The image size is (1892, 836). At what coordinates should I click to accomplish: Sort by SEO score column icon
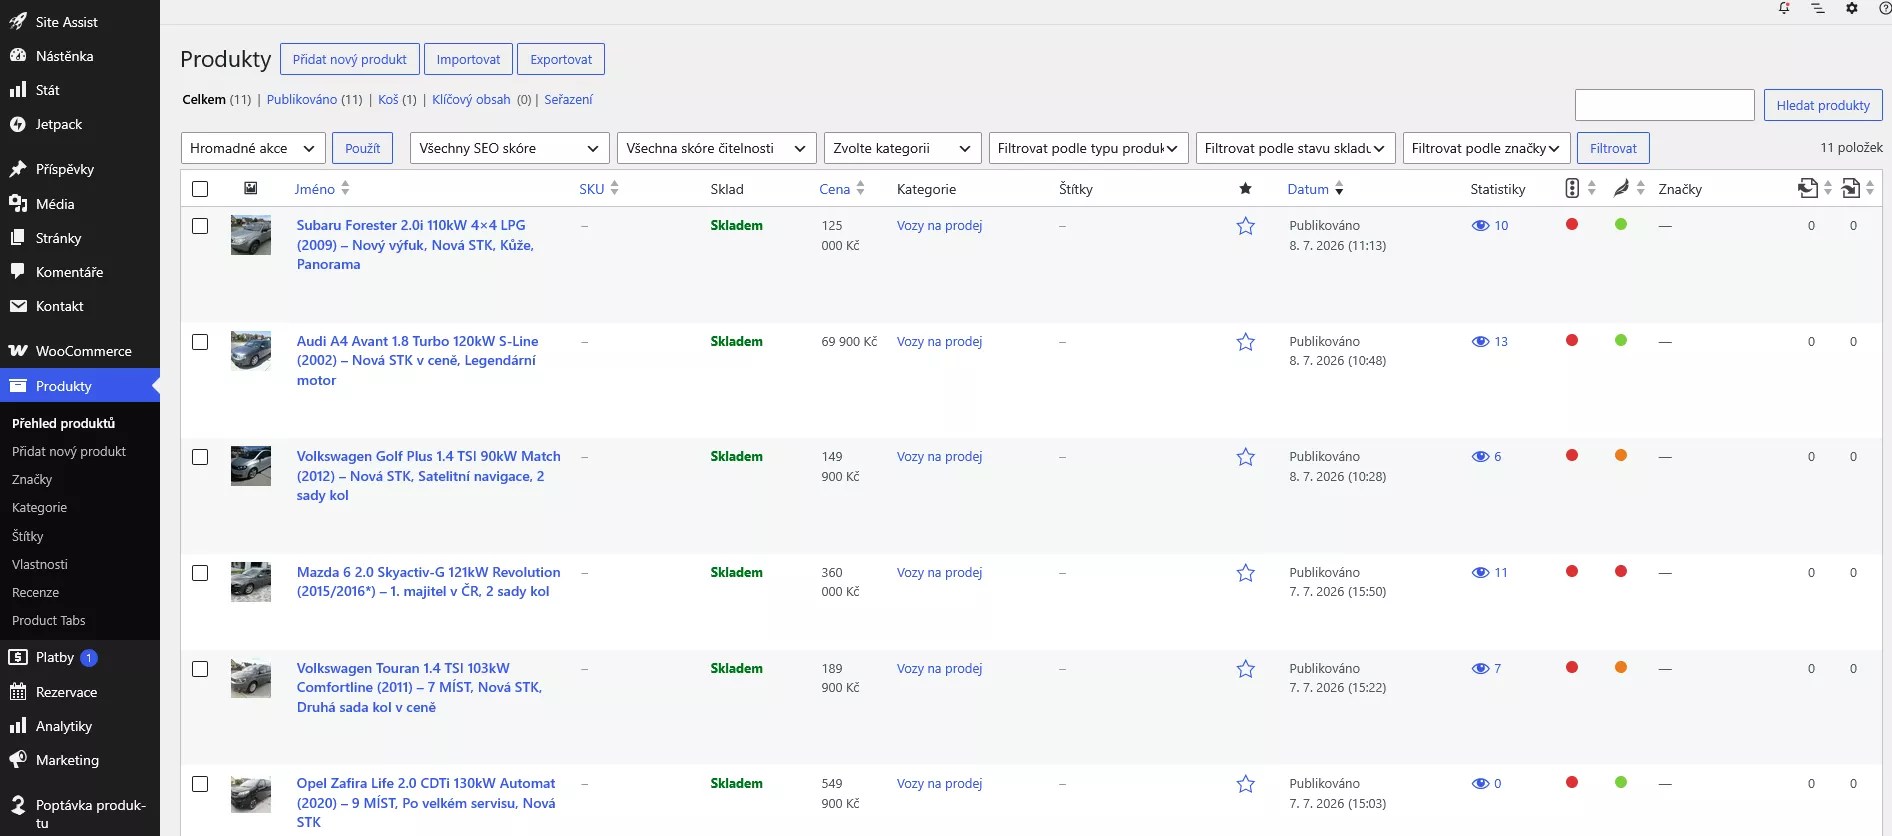(1572, 188)
